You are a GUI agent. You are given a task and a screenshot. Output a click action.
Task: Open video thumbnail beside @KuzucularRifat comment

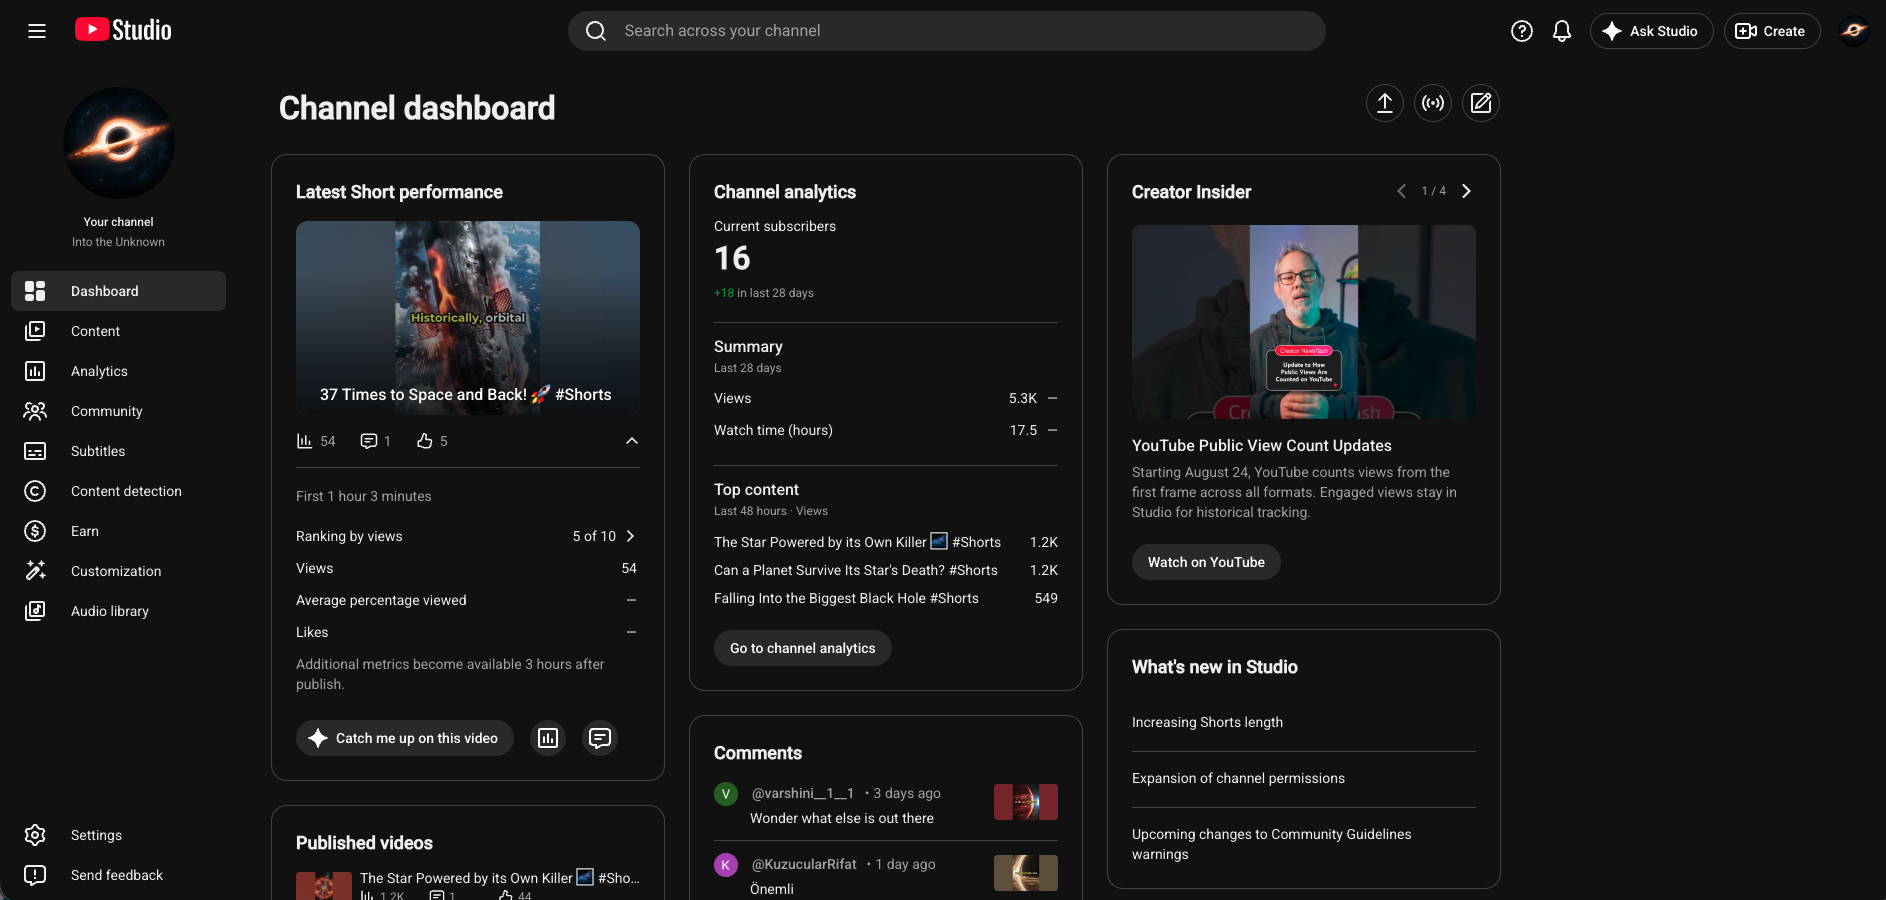click(x=1026, y=873)
